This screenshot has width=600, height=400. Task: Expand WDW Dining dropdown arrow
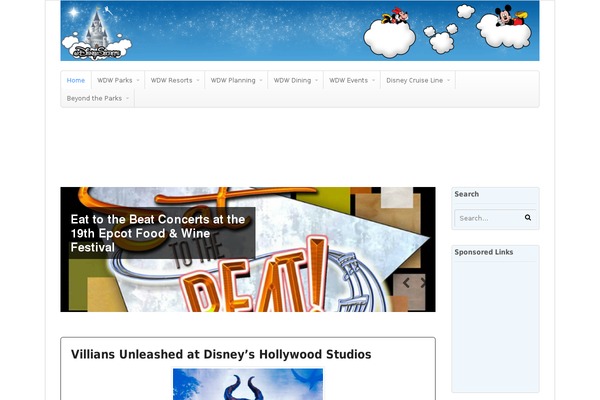pyautogui.click(x=316, y=80)
